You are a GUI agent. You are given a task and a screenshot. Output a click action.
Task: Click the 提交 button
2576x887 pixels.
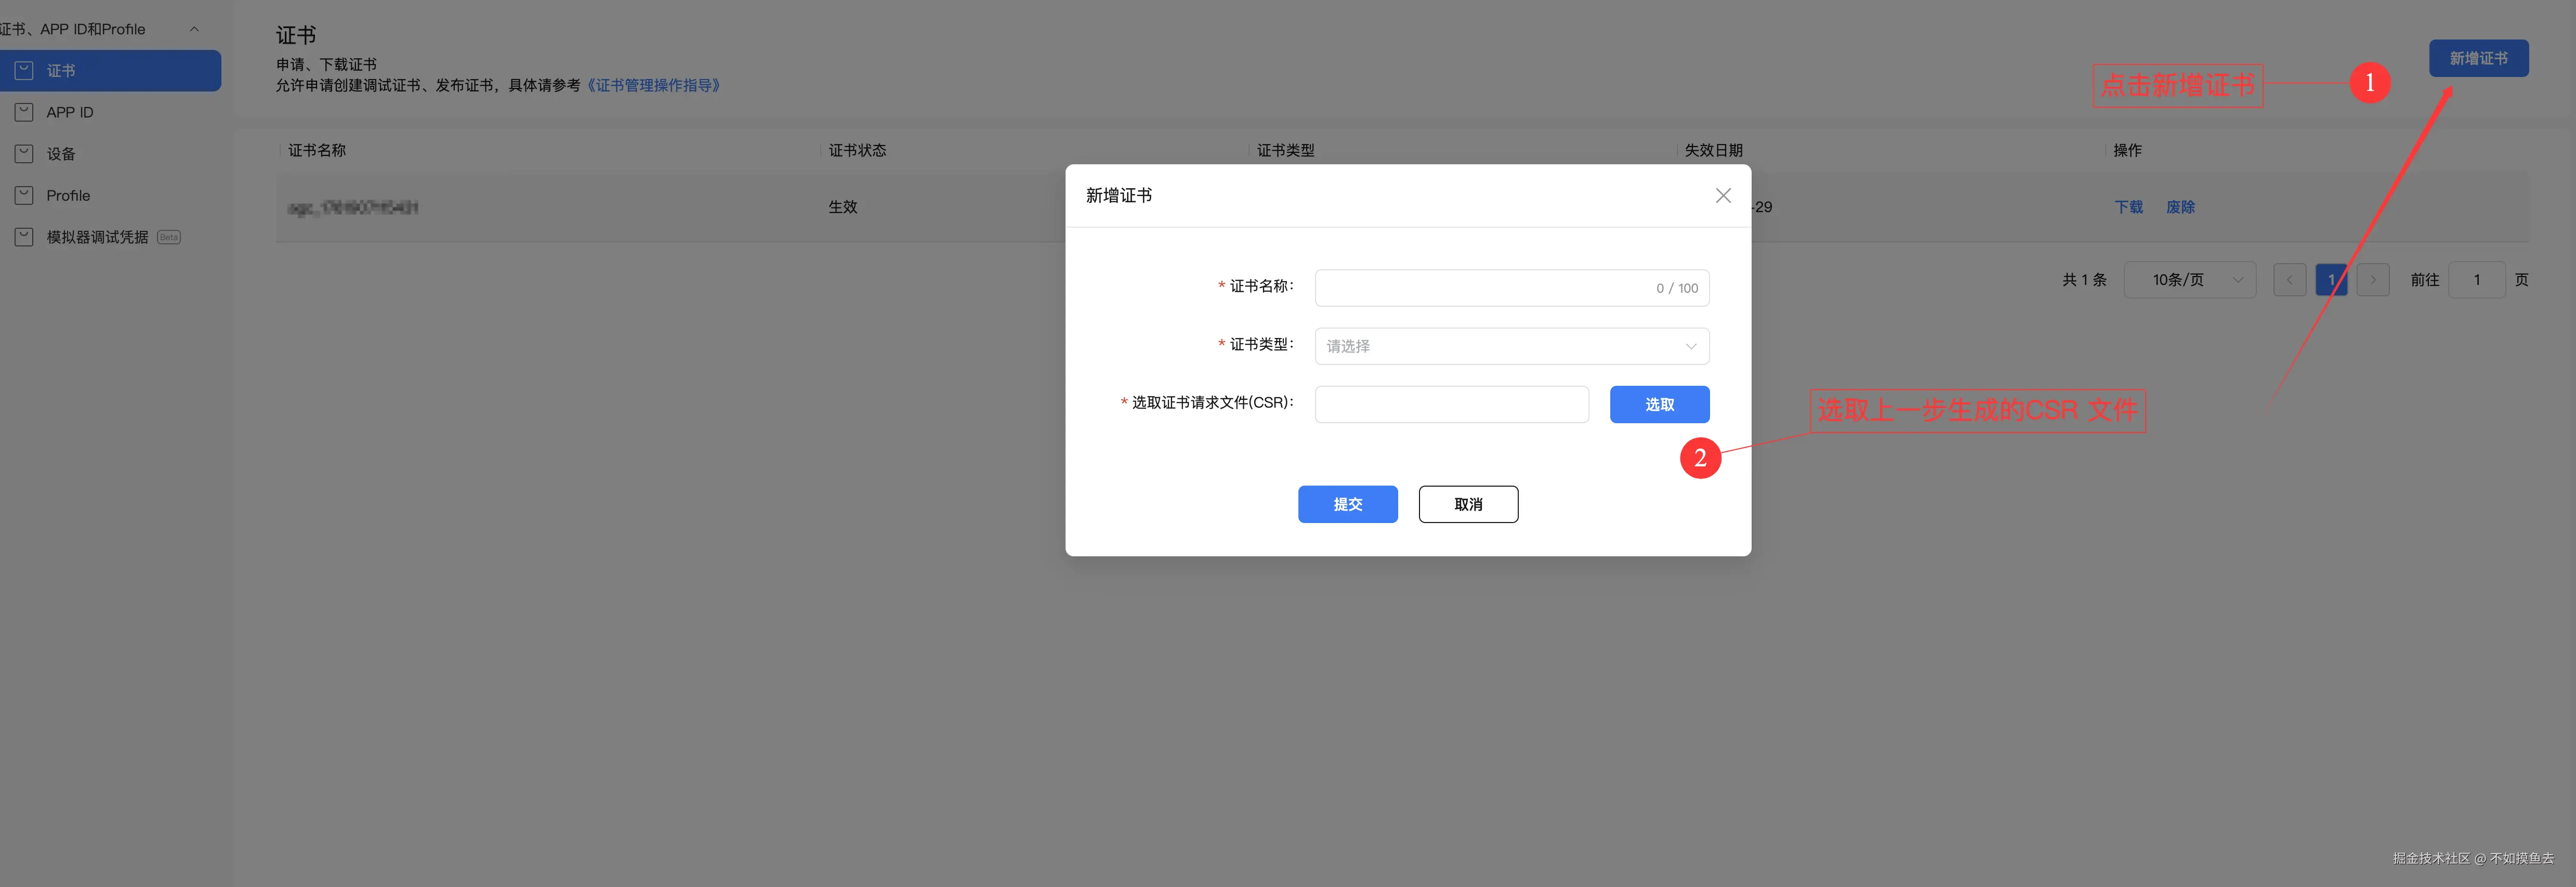(1347, 504)
